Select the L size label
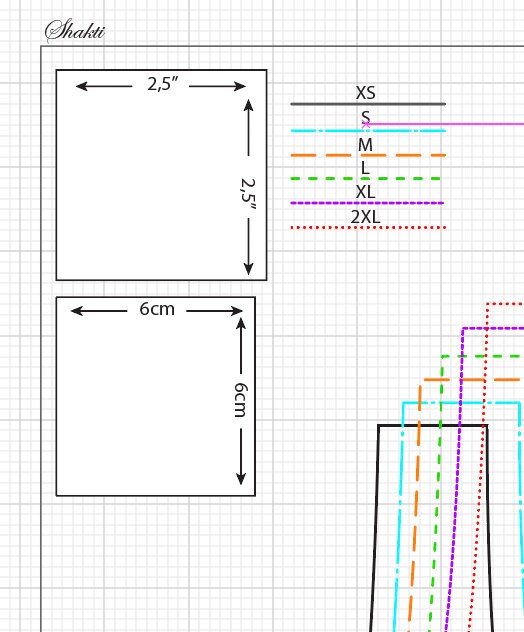The image size is (524, 632). click(x=365, y=168)
